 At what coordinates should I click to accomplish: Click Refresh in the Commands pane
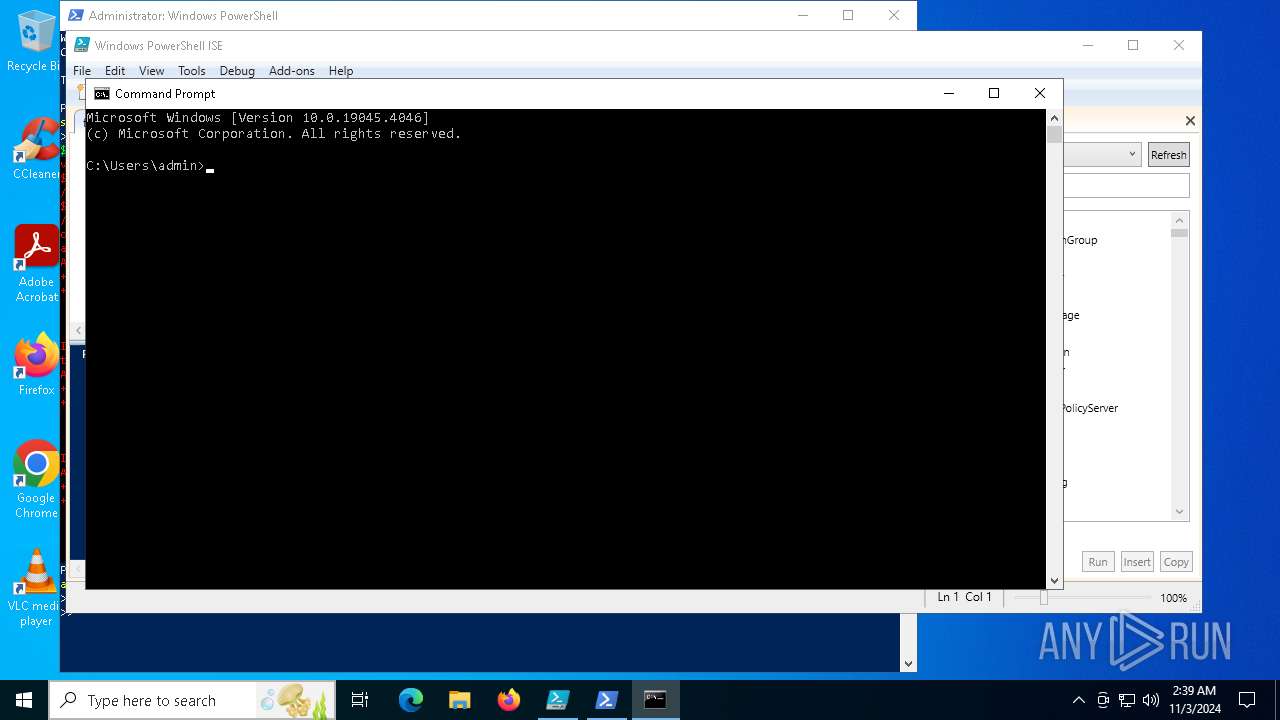click(x=1168, y=155)
